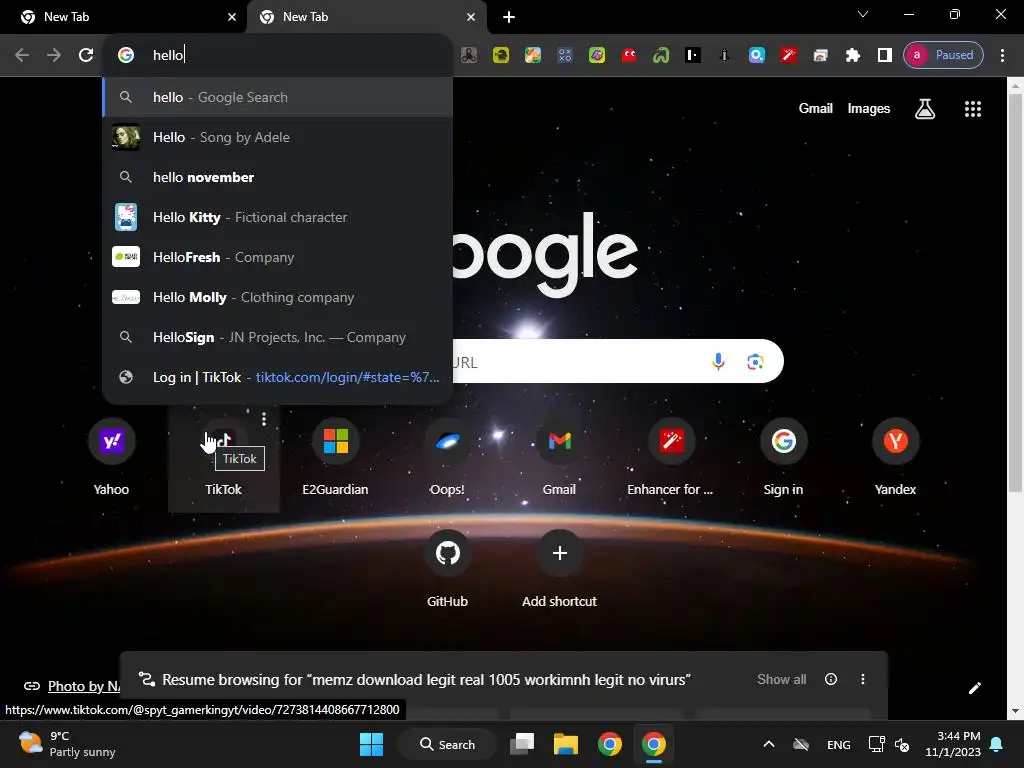This screenshot has width=1024, height=768.
Task: Click the red ghost extension icon
Action: [x=629, y=55]
